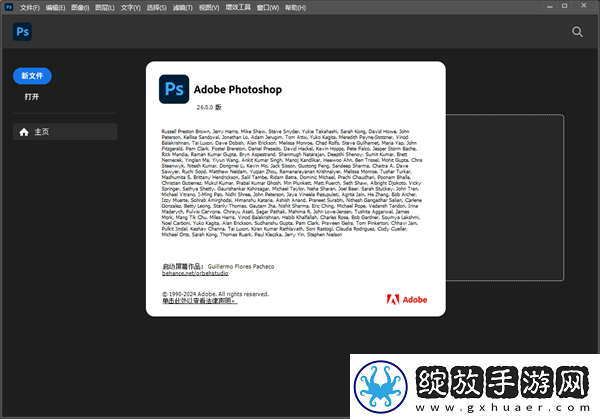Minimize the Photoshop window

coord(550,6)
